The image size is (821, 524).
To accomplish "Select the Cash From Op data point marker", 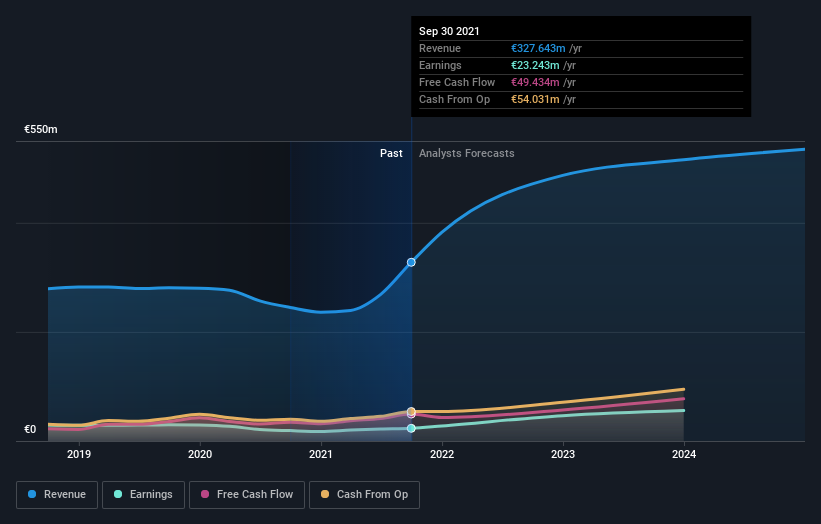I will click(x=411, y=411).
